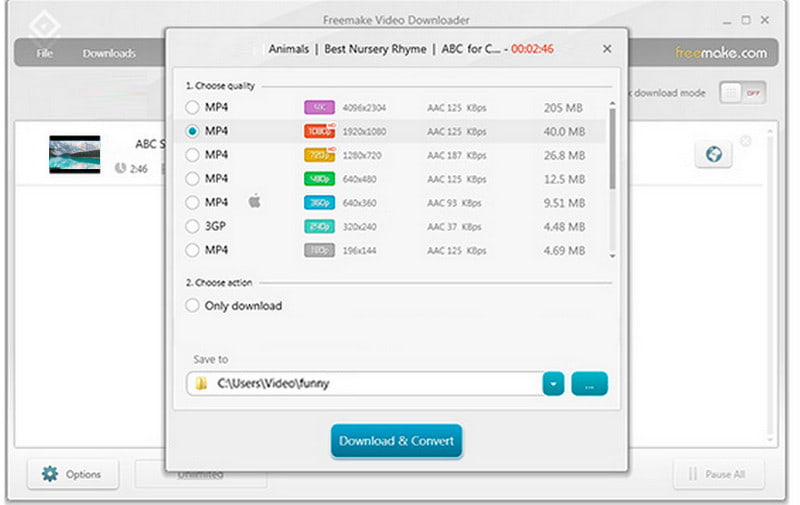Click the globe icon on the video row
The width and height of the screenshot is (800, 505).
(x=713, y=154)
